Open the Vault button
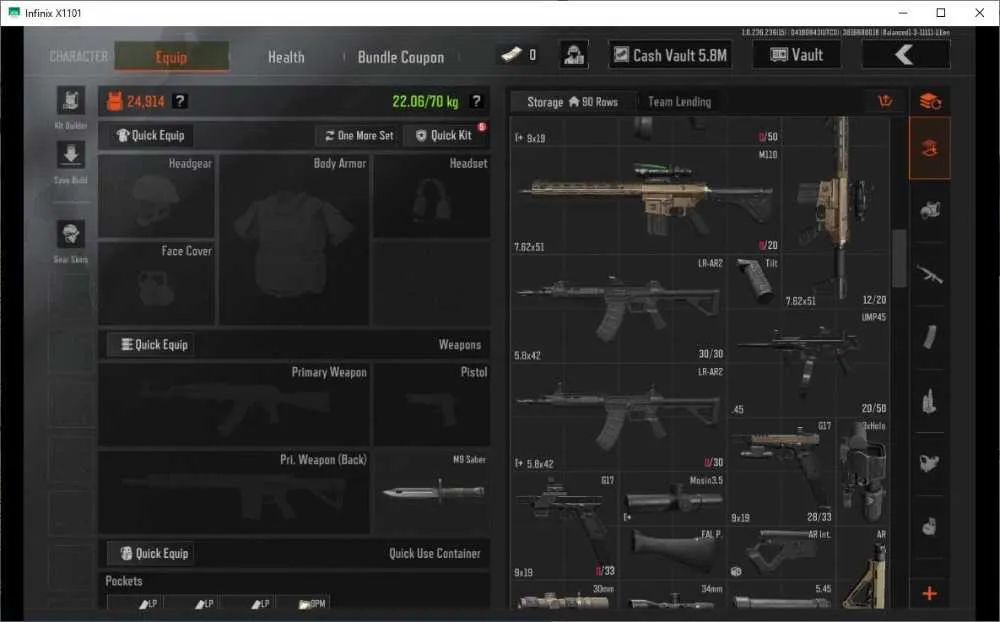The image size is (1000, 622). (x=797, y=56)
